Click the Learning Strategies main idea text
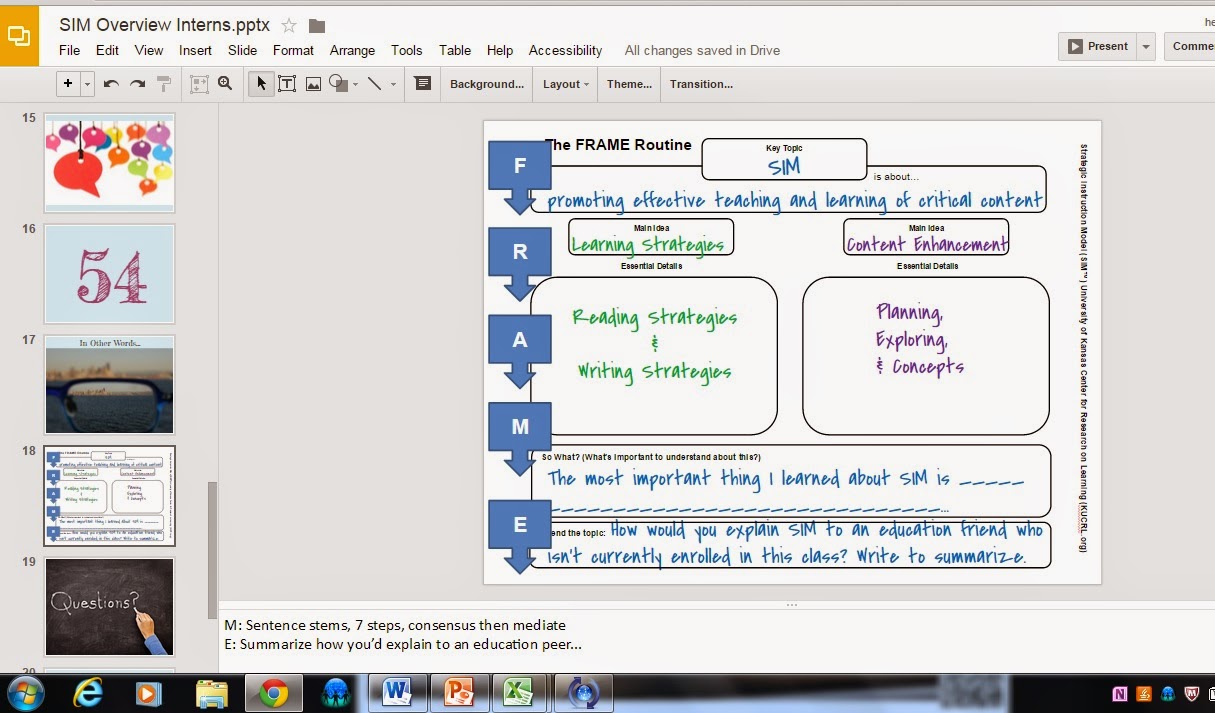The height and width of the screenshot is (713, 1215). (648, 244)
